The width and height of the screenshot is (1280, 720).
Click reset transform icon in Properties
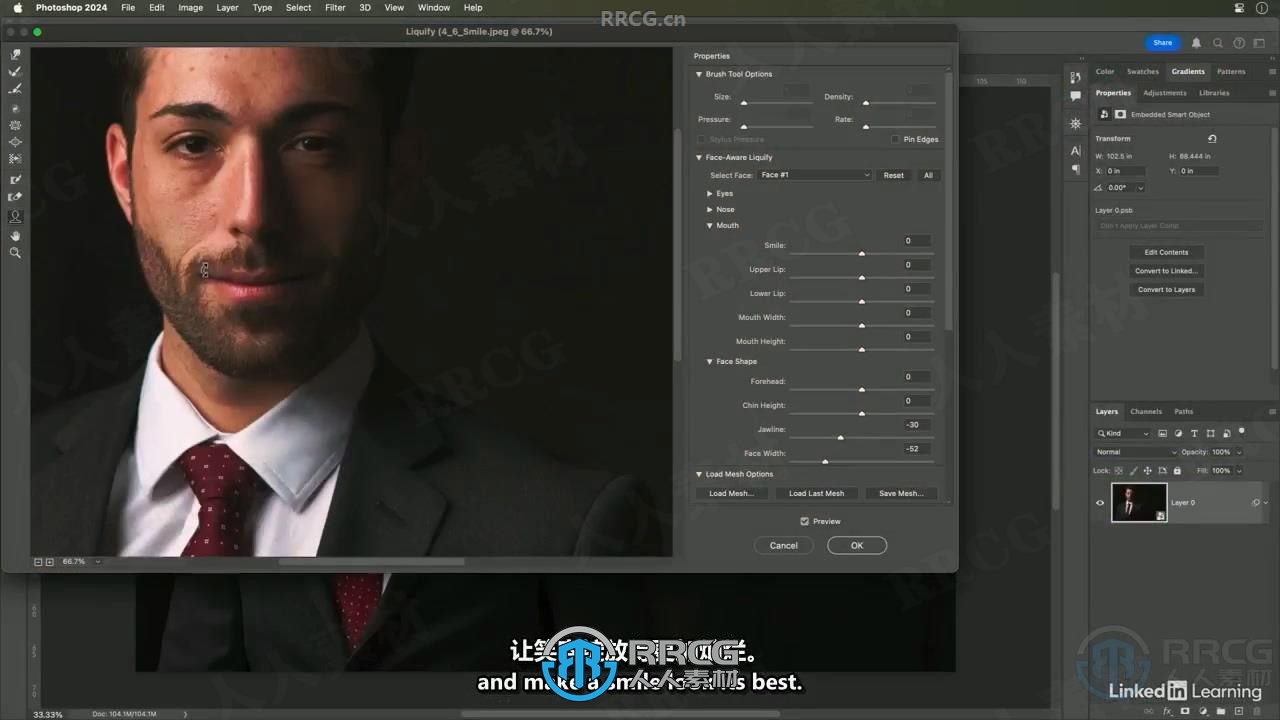click(x=1212, y=139)
